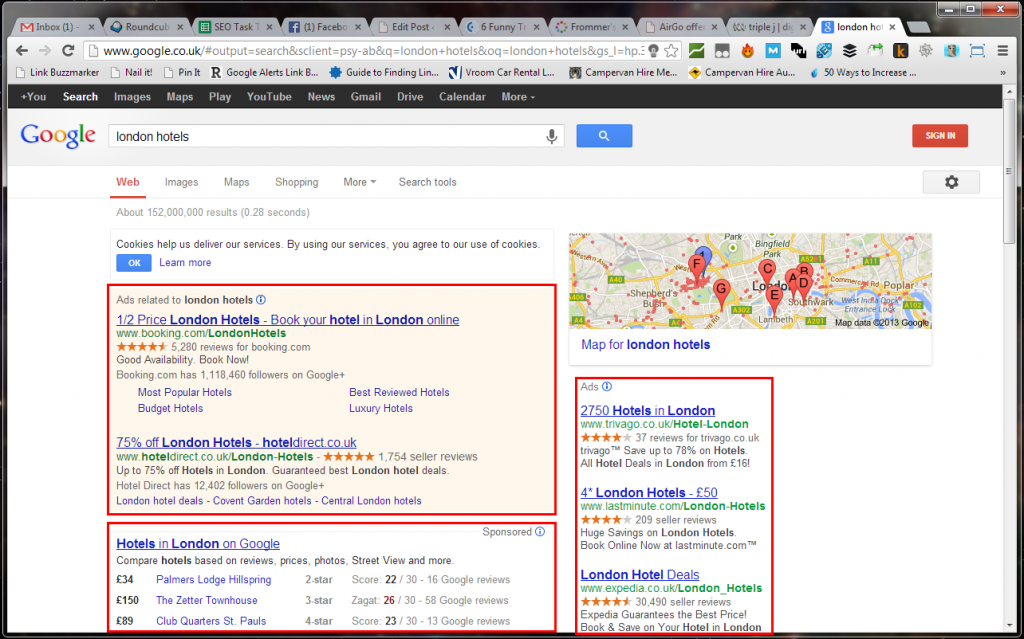Close the AirGo offer tab

coord(714,27)
